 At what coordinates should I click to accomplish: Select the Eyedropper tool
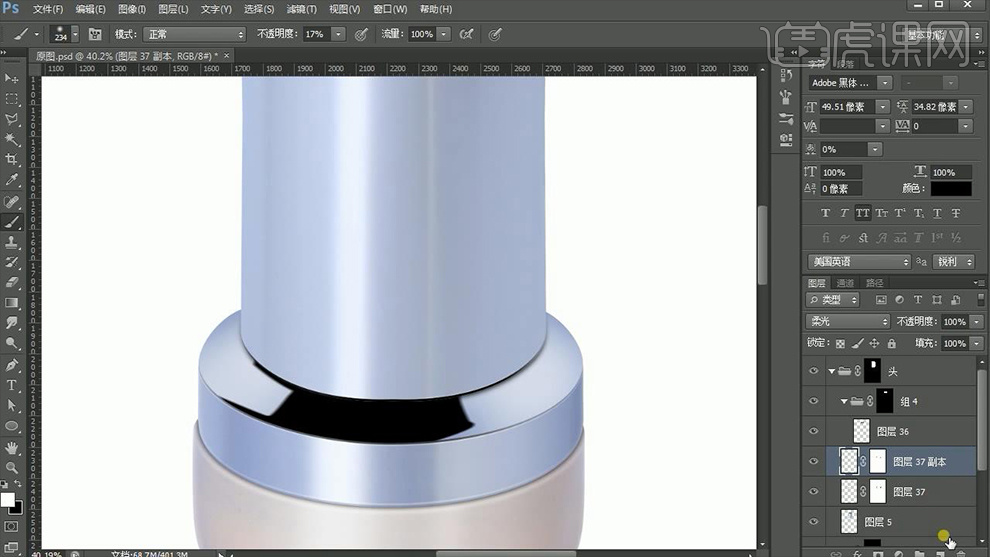[x=12, y=180]
